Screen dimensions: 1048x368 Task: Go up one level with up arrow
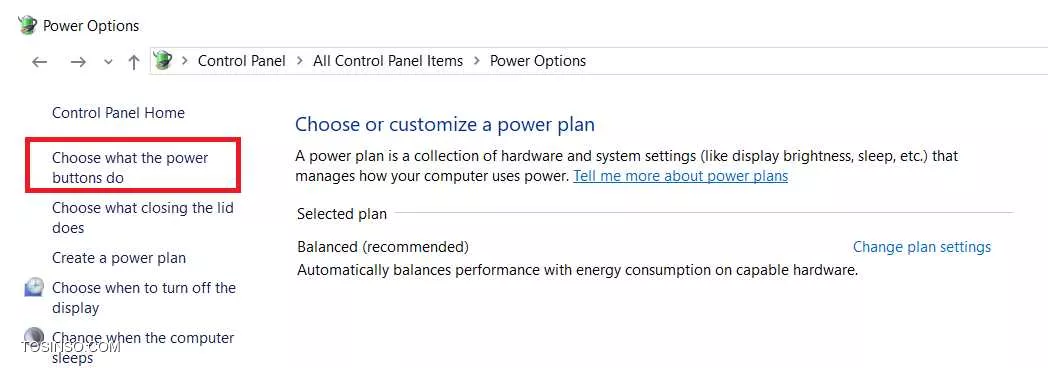(134, 62)
